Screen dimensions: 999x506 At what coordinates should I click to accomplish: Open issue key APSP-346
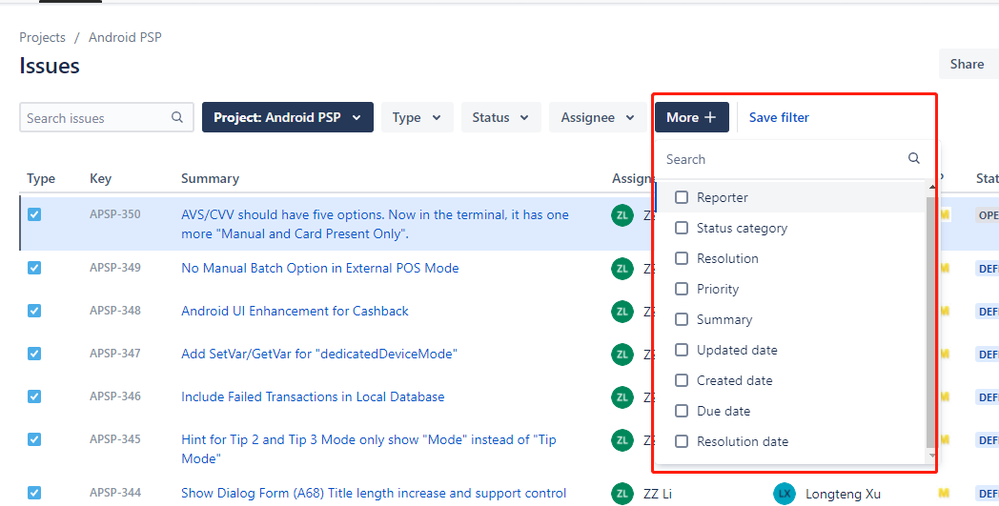(x=115, y=396)
